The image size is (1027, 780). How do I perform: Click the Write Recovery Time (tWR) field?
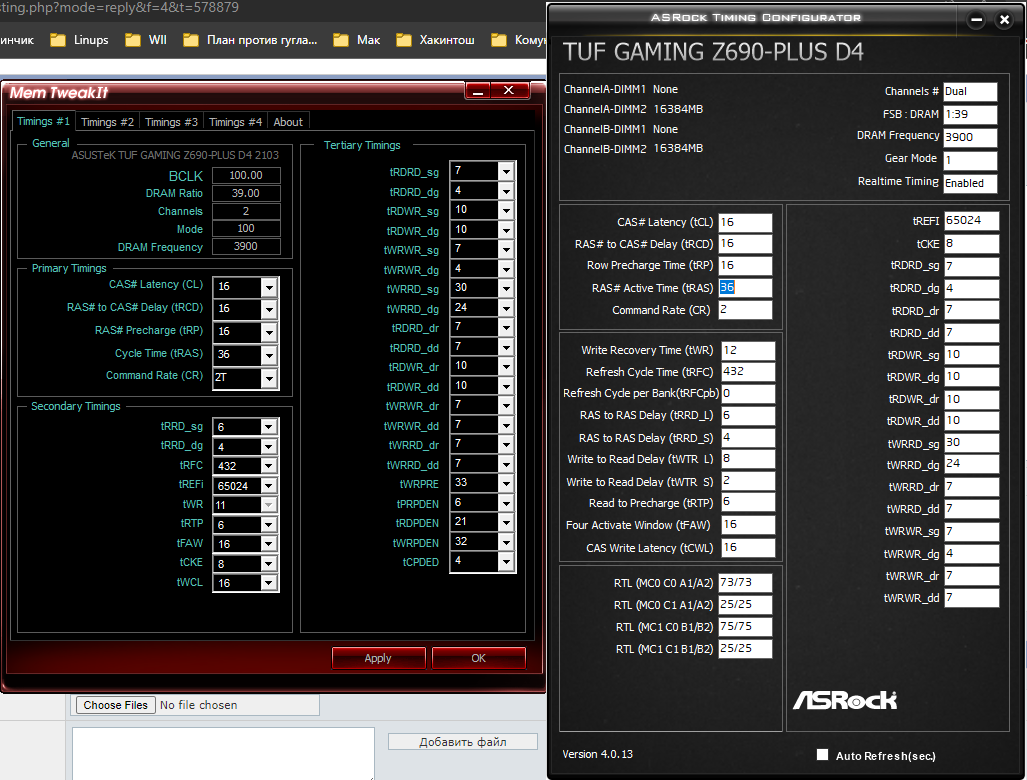[x=748, y=350]
